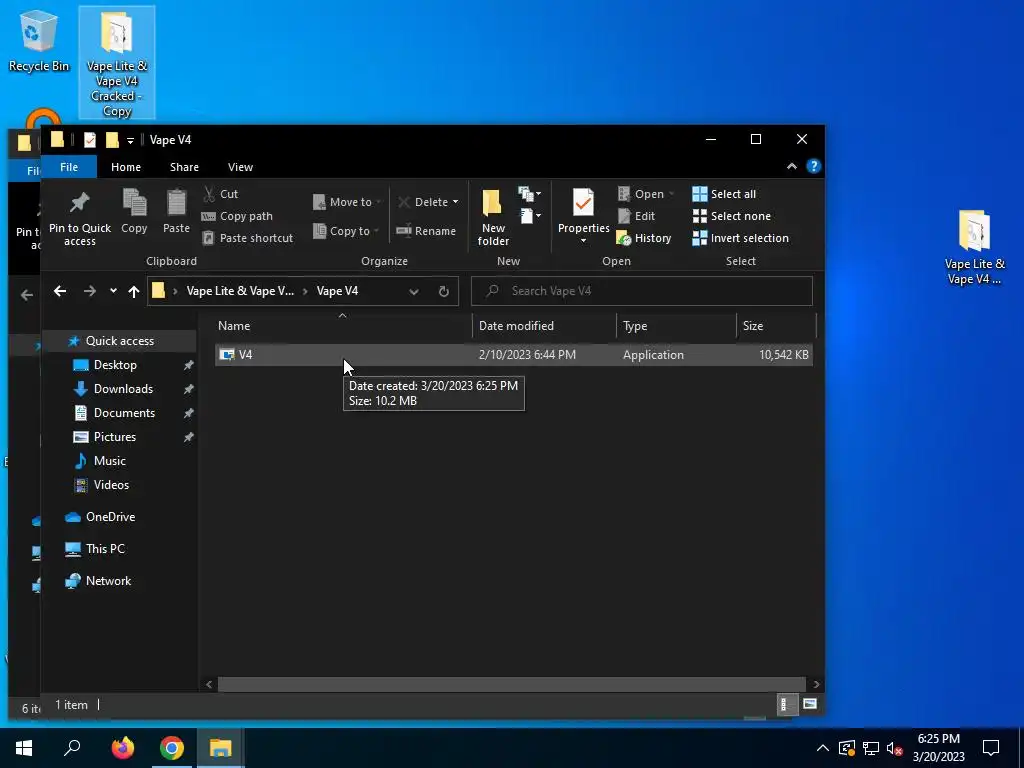Open the Windows Start menu

tap(24, 748)
